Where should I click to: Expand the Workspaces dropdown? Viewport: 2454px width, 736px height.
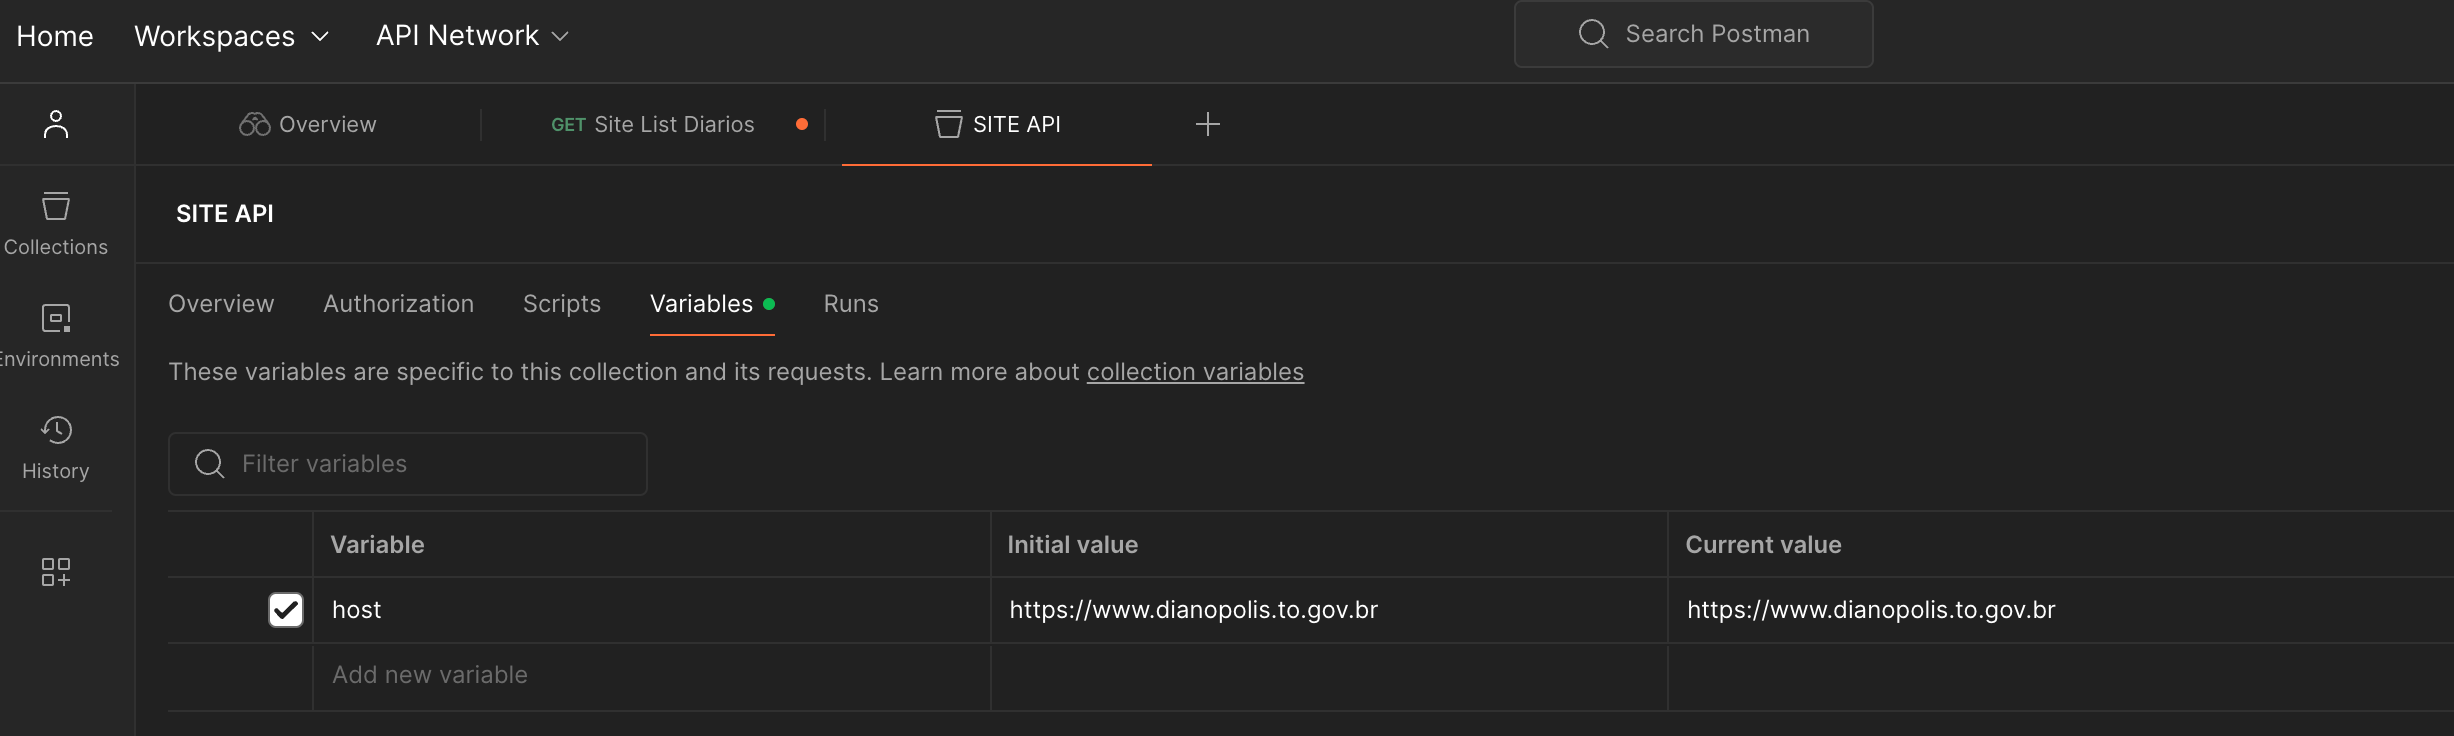tap(232, 36)
